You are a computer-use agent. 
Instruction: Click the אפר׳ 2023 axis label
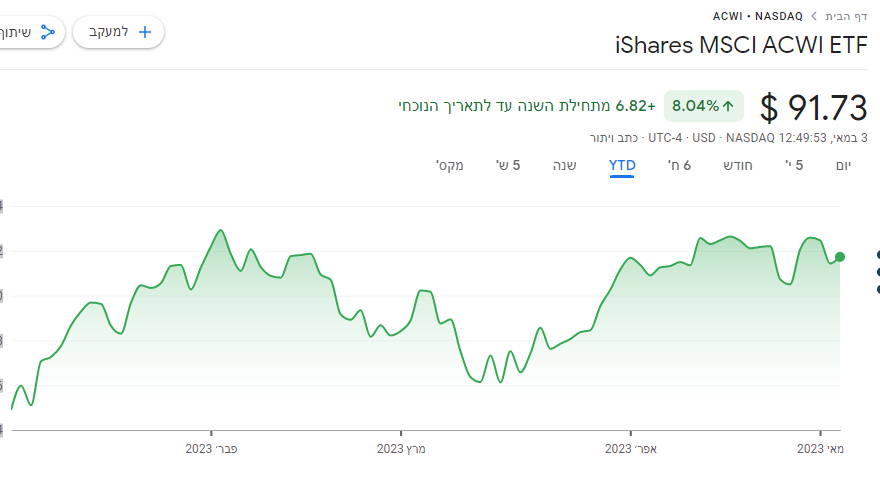click(x=631, y=449)
